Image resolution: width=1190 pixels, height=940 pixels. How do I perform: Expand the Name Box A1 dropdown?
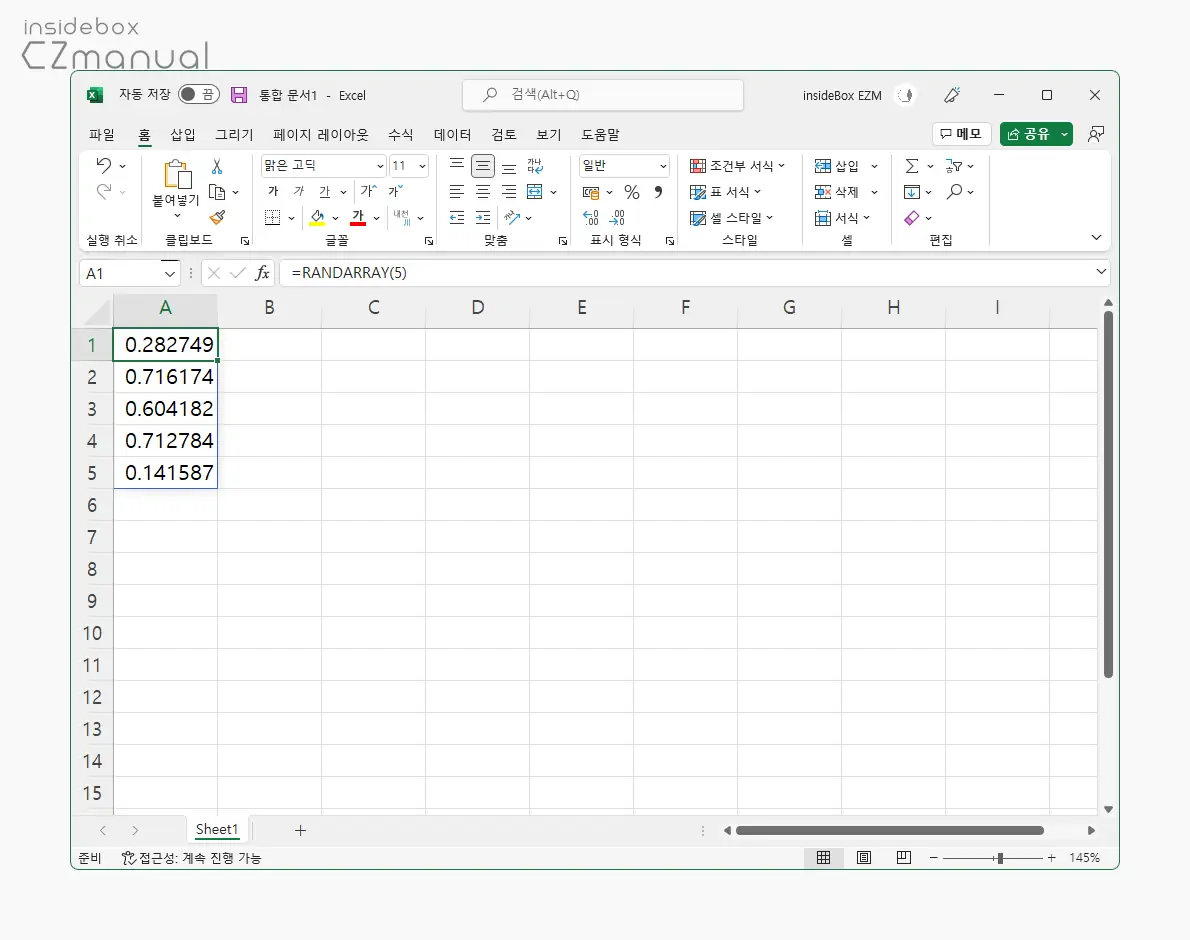[169, 274]
